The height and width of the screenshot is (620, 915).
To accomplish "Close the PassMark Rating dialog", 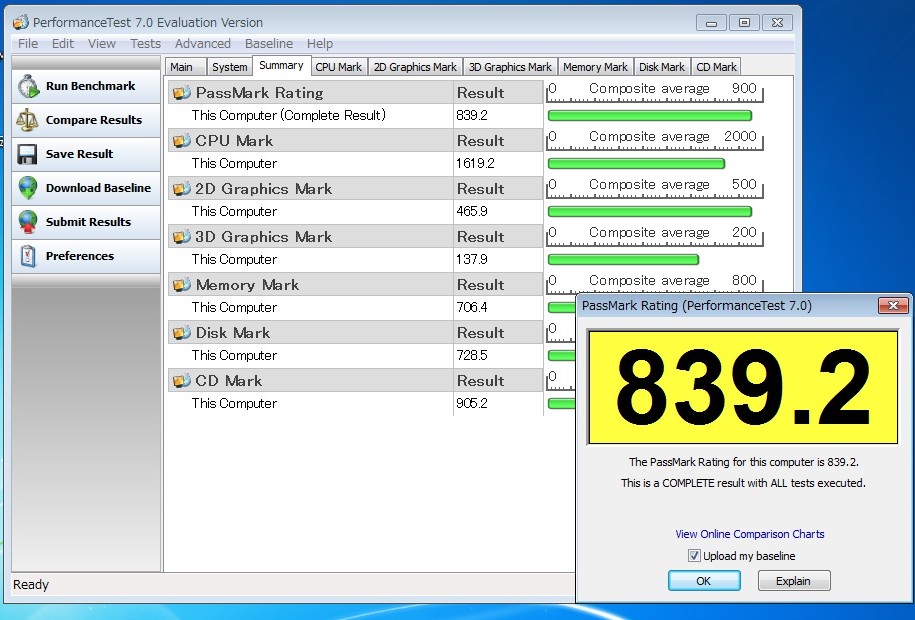I will pos(893,305).
